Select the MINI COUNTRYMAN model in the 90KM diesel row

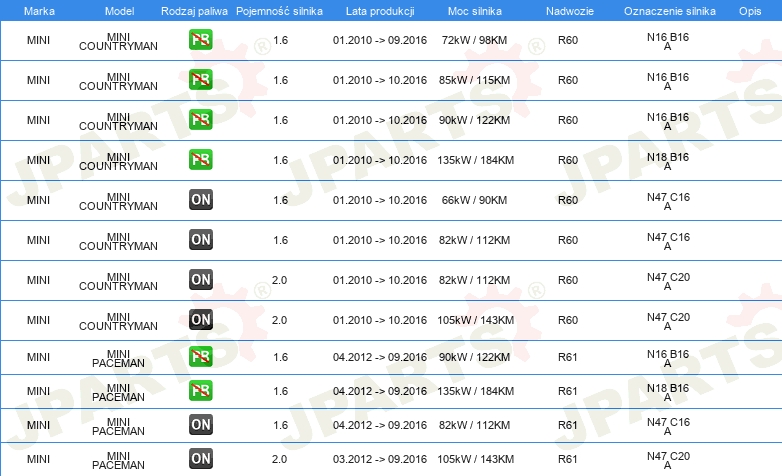(118, 201)
